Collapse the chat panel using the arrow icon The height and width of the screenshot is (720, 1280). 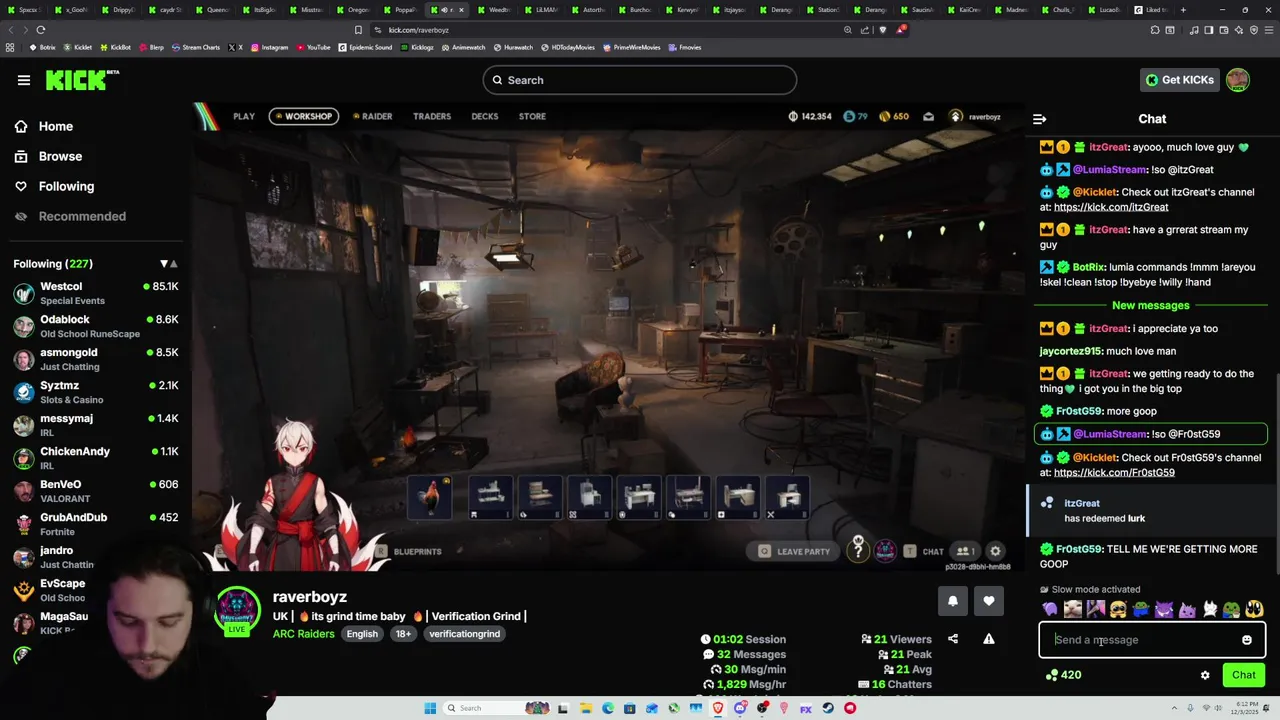1040,119
